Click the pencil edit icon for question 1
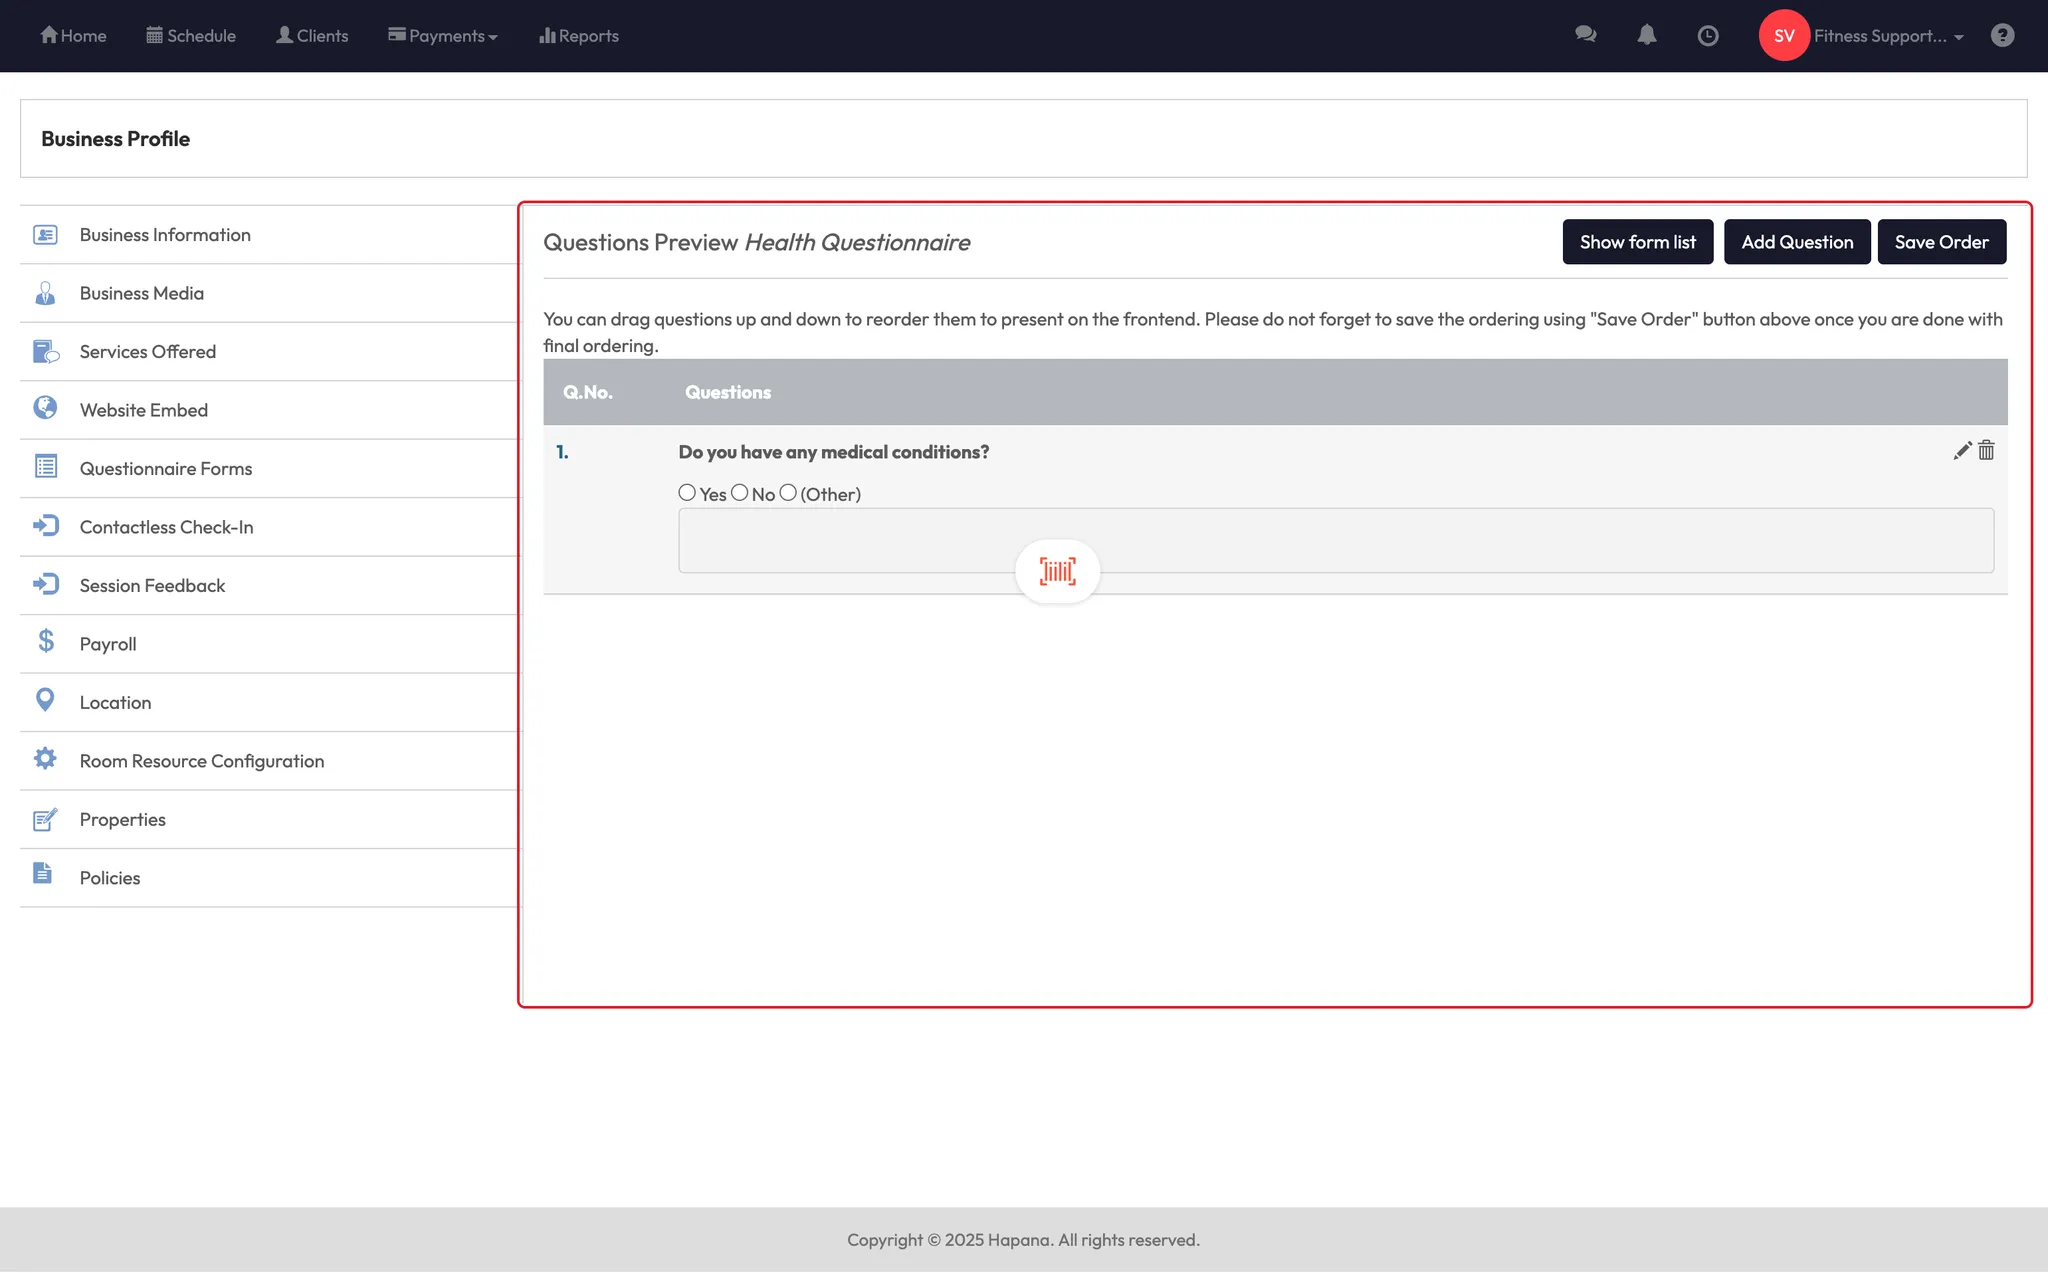Viewport: 2048px width, 1273px height. coord(1961,451)
